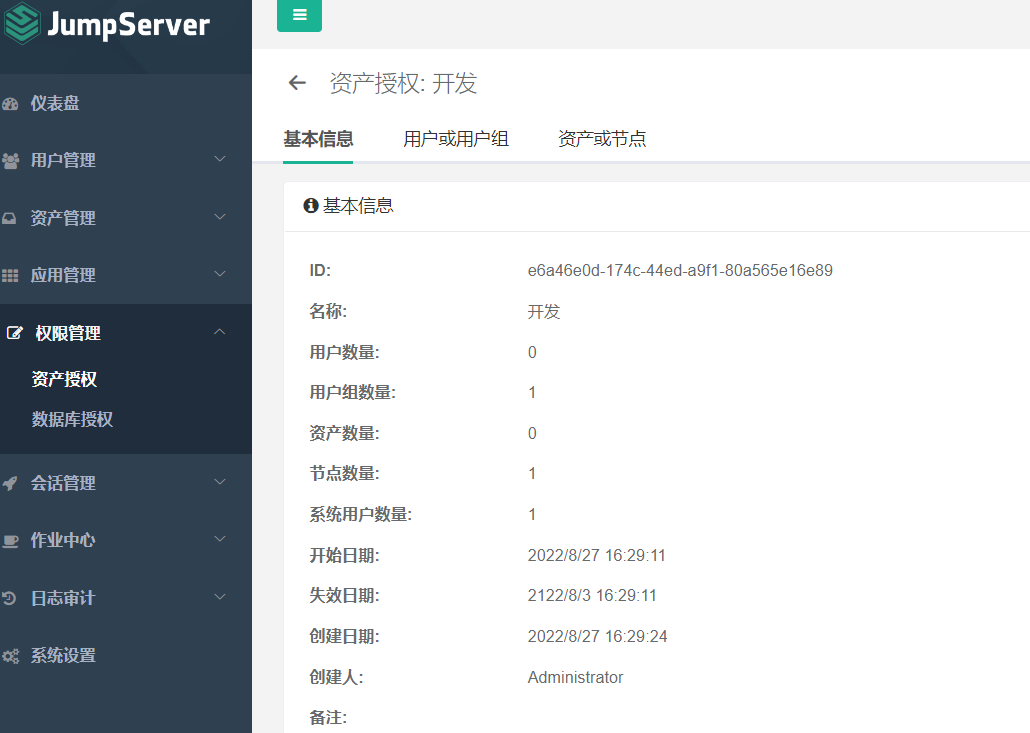Click the rocket icon beside 会话管理
Screen dimensions: 1030x733
pyautogui.click(x=10, y=483)
